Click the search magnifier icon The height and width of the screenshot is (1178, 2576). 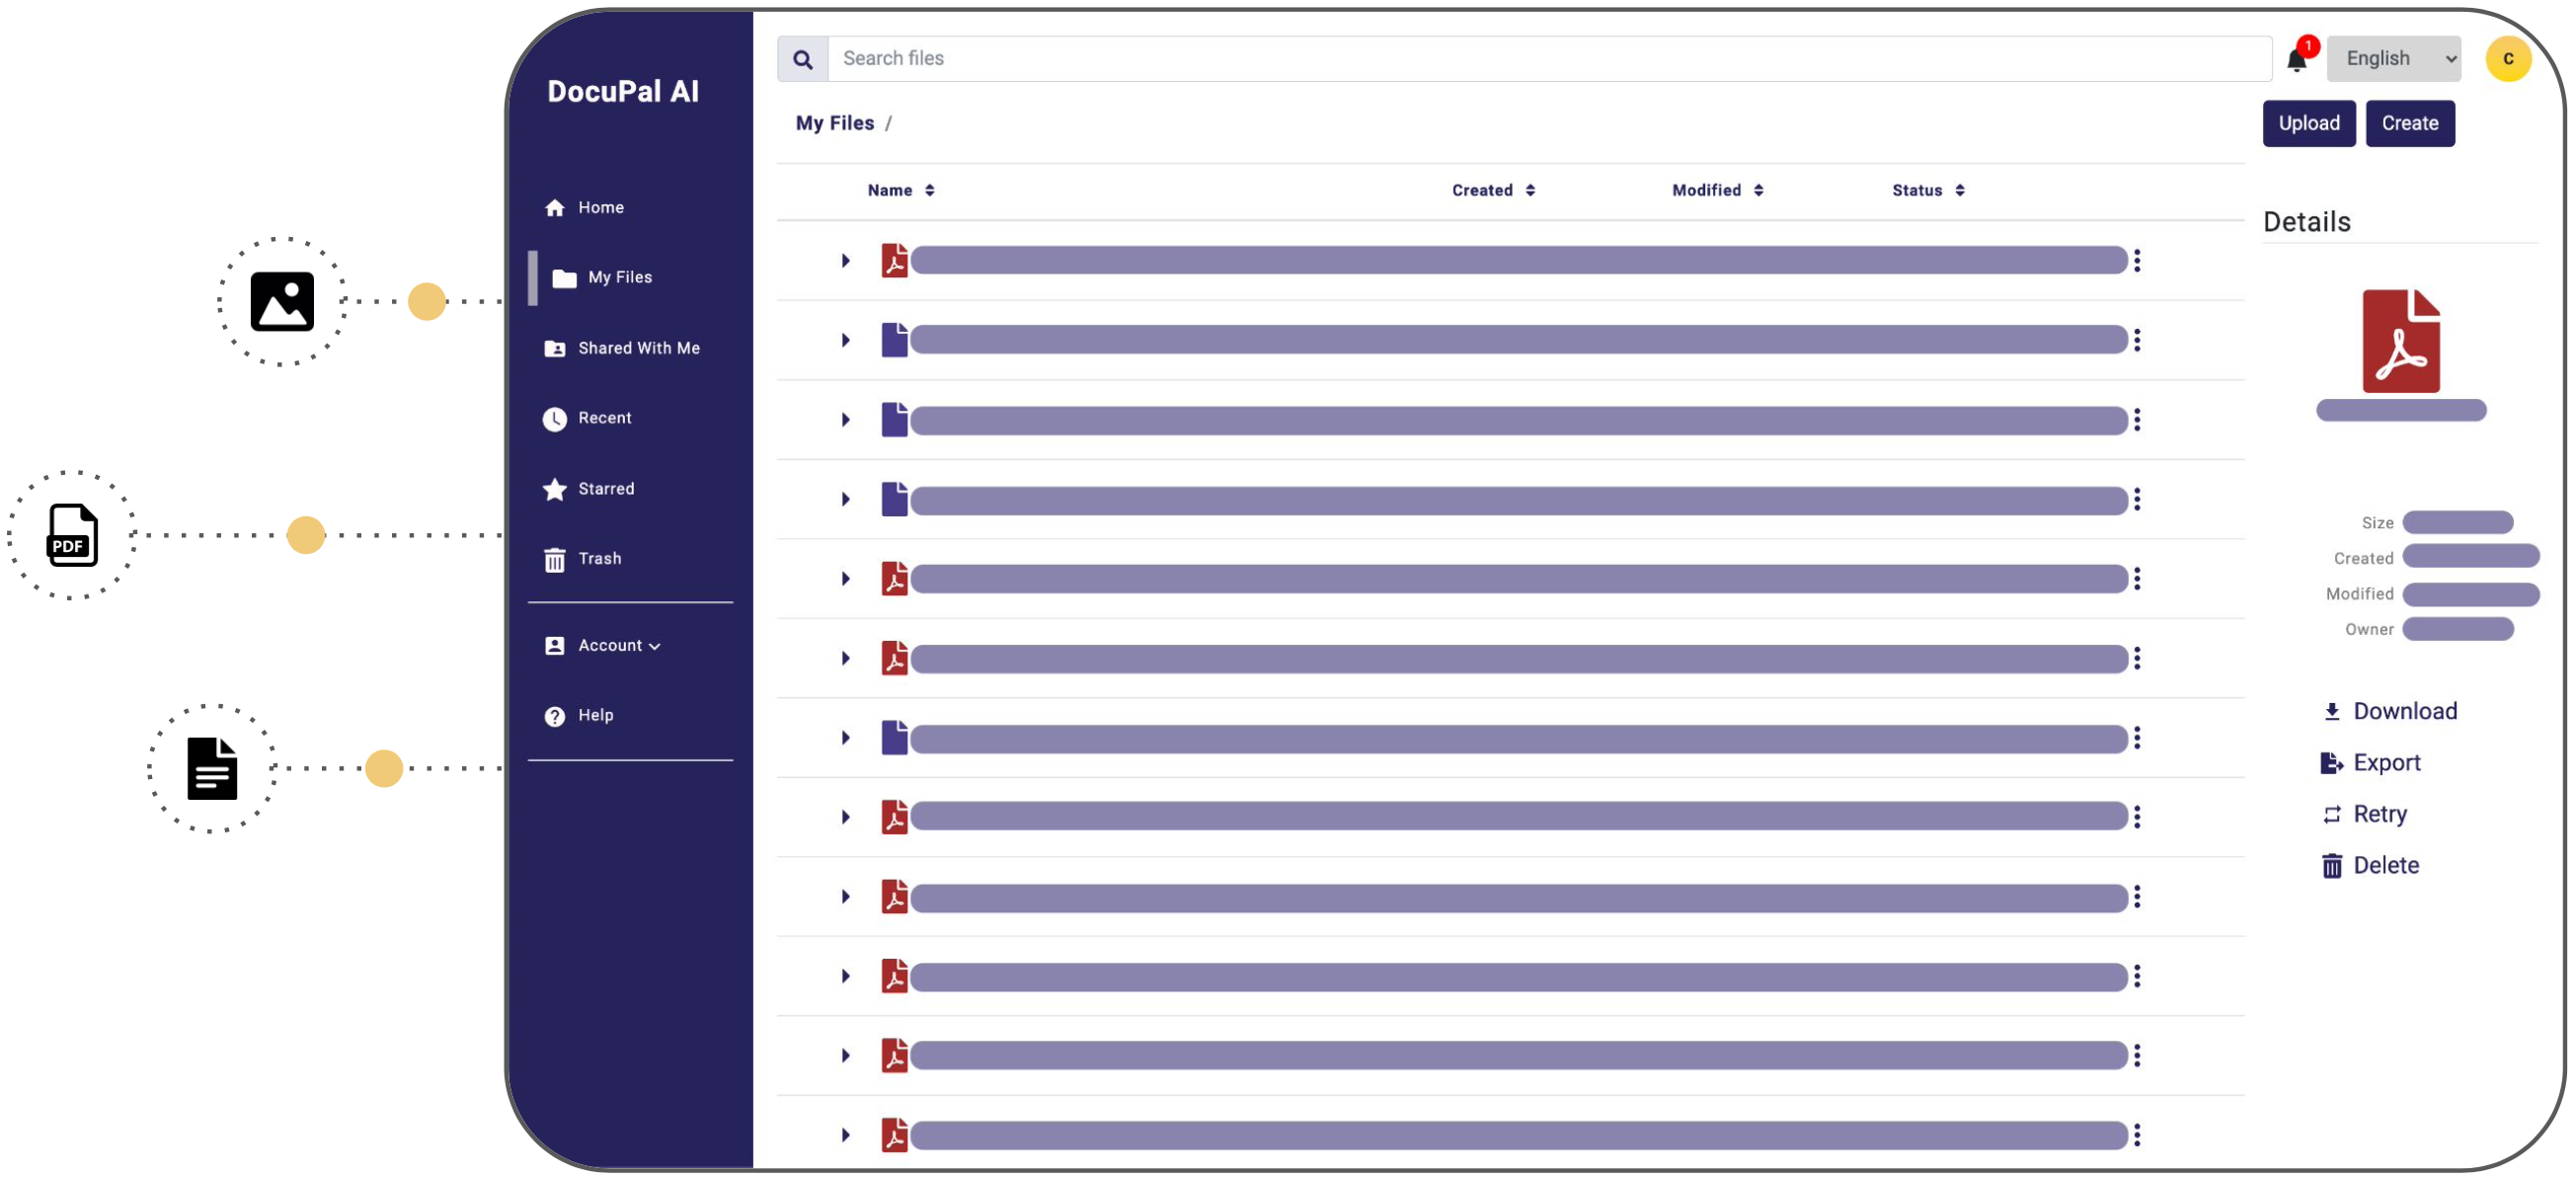click(x=802, y=59)
